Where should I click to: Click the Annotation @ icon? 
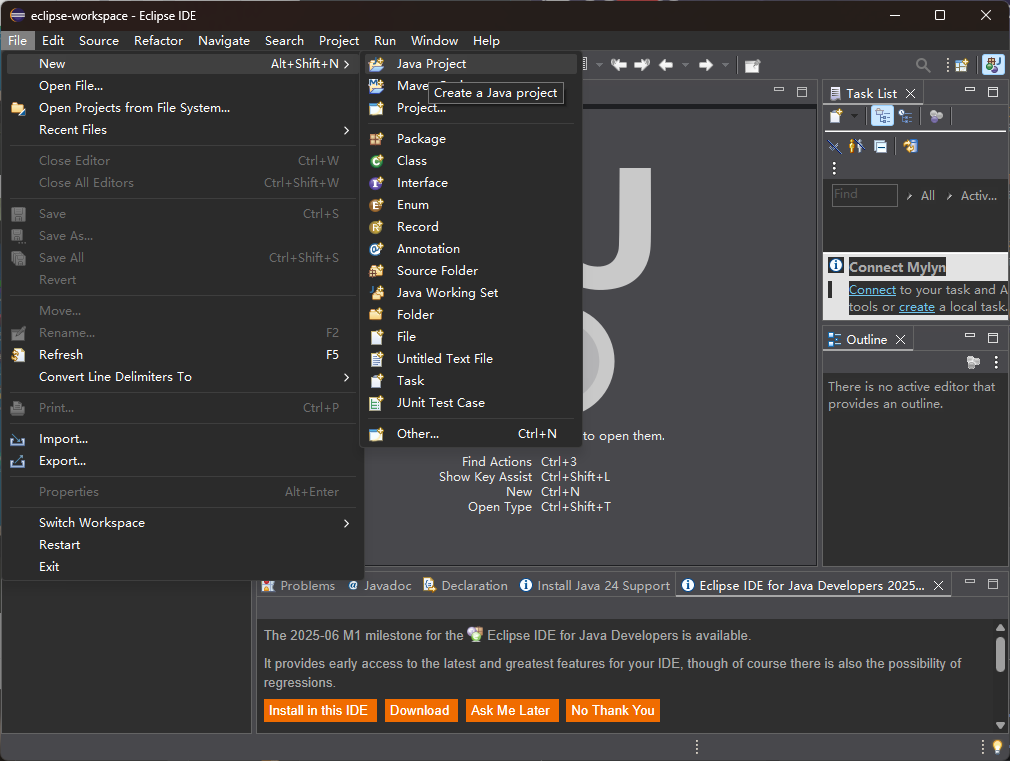click(x=377, y=248)
